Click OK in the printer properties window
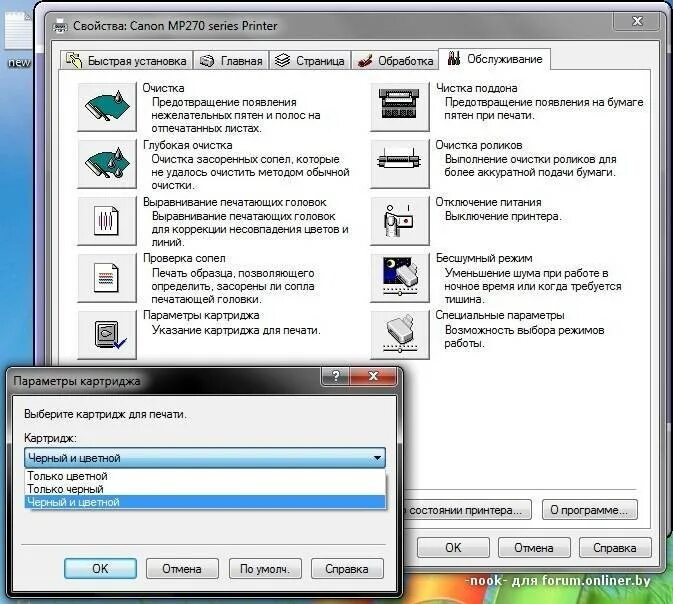673x604 pixels. coord(453,548)
